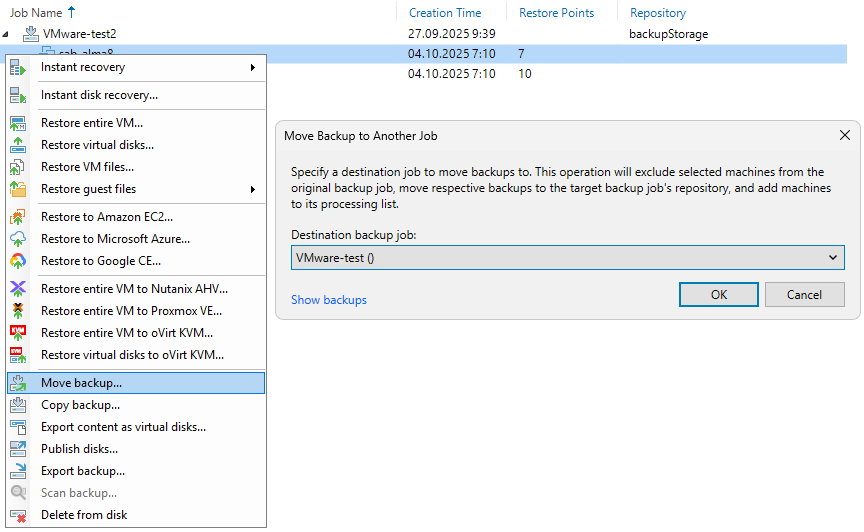Screen dimensions: 864x532
Task: Click the Microsoft Azure cloud icon
Action: (x=18, y=239)
